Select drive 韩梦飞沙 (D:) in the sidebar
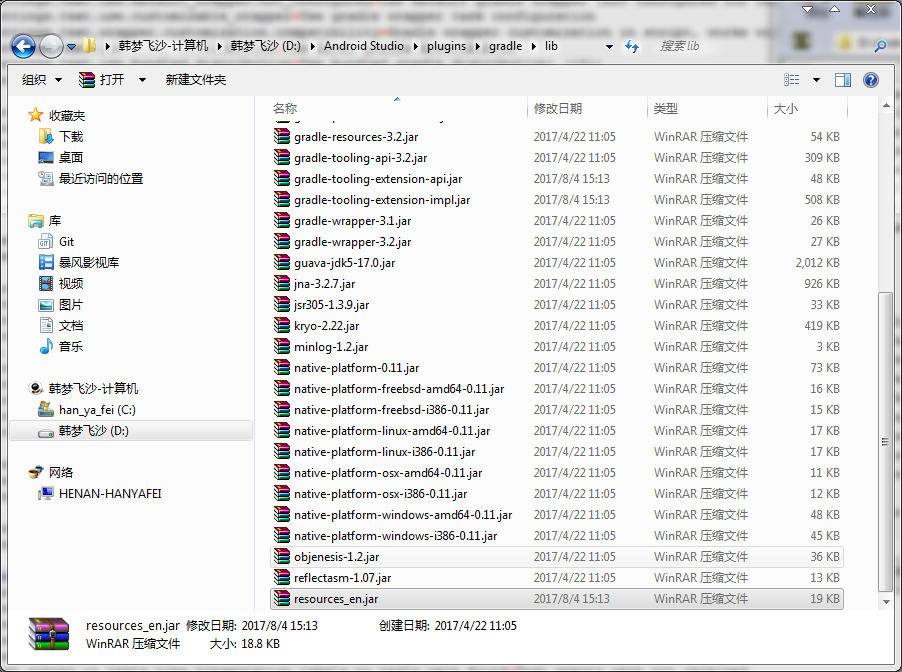This screenshot has width=902, height=672. pos(131,431)
